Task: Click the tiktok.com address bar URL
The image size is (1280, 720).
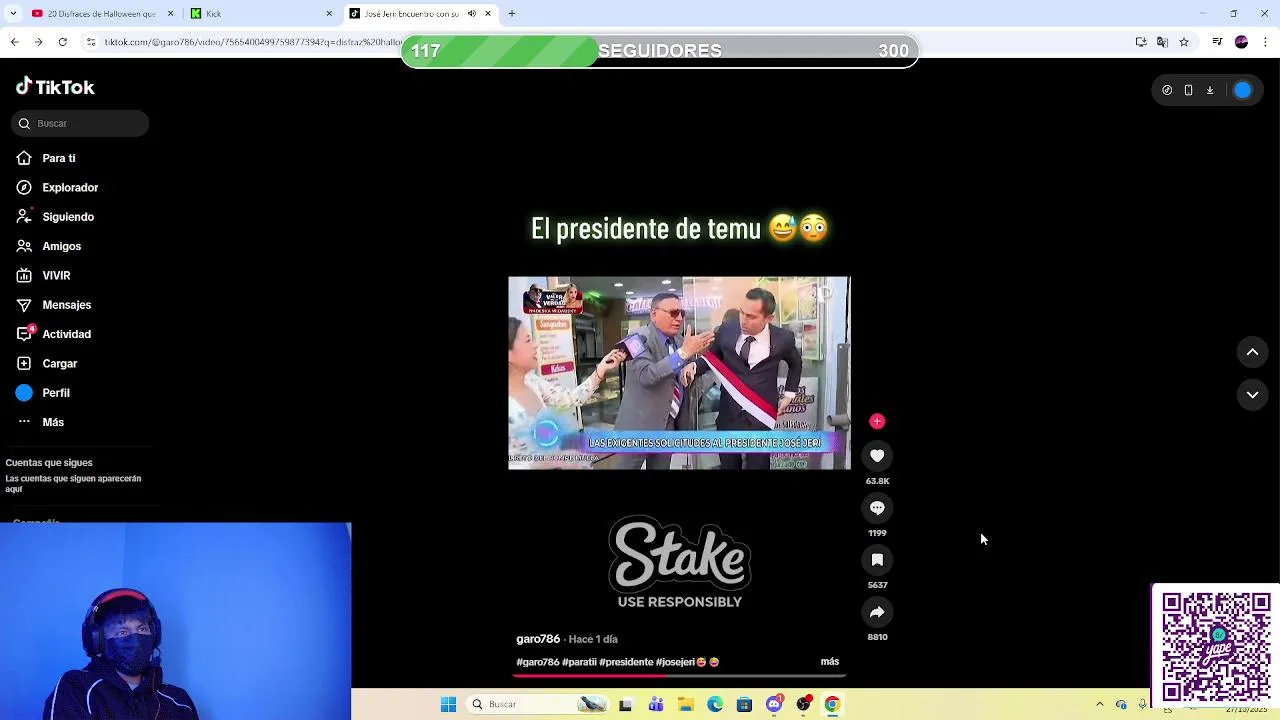Action: coord(252,42)
